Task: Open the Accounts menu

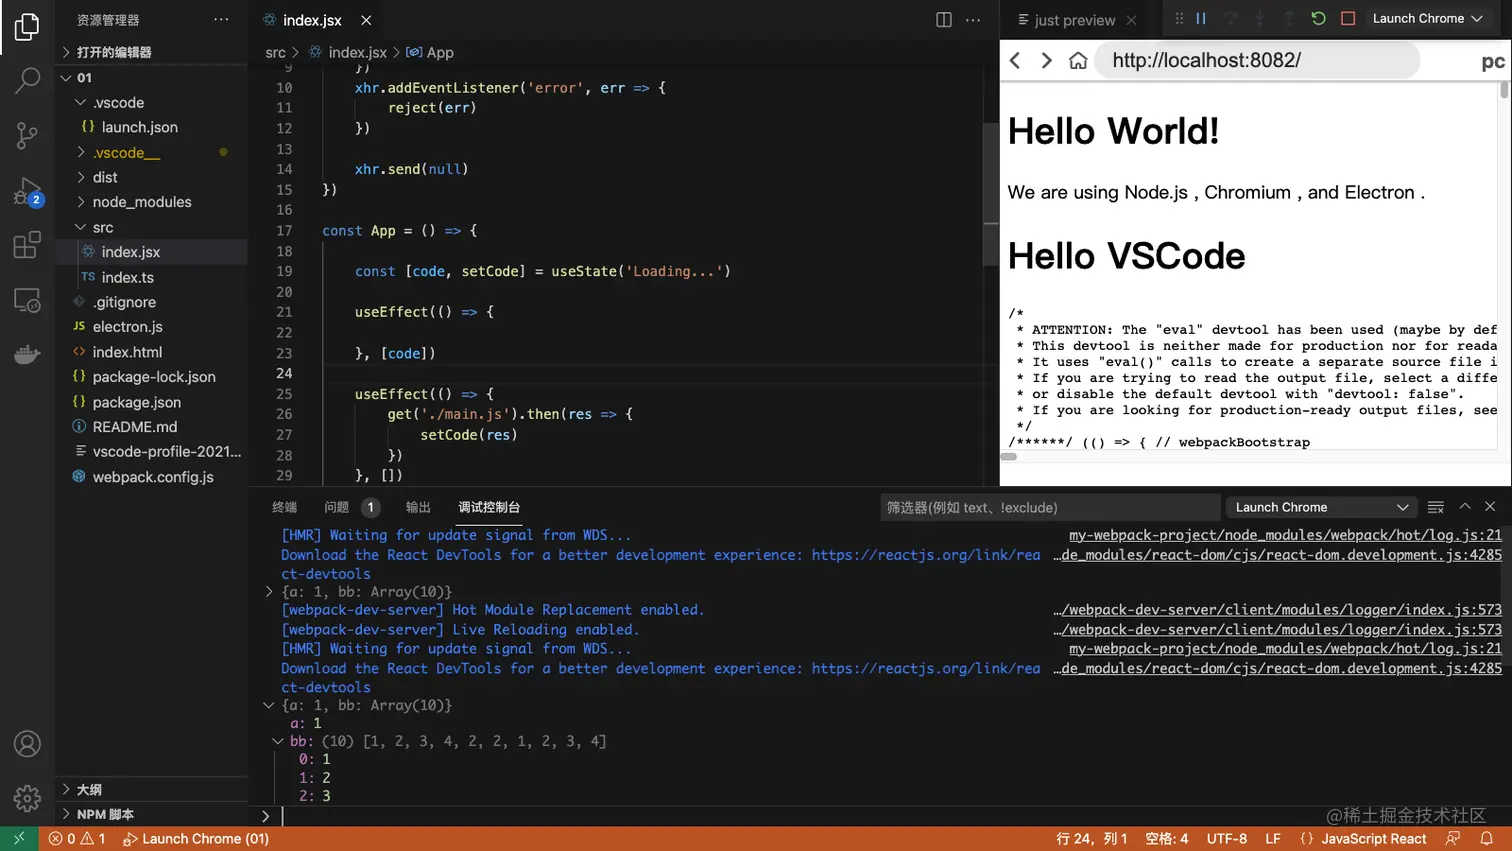Action: pyautogui.click(x=27, y=744)
